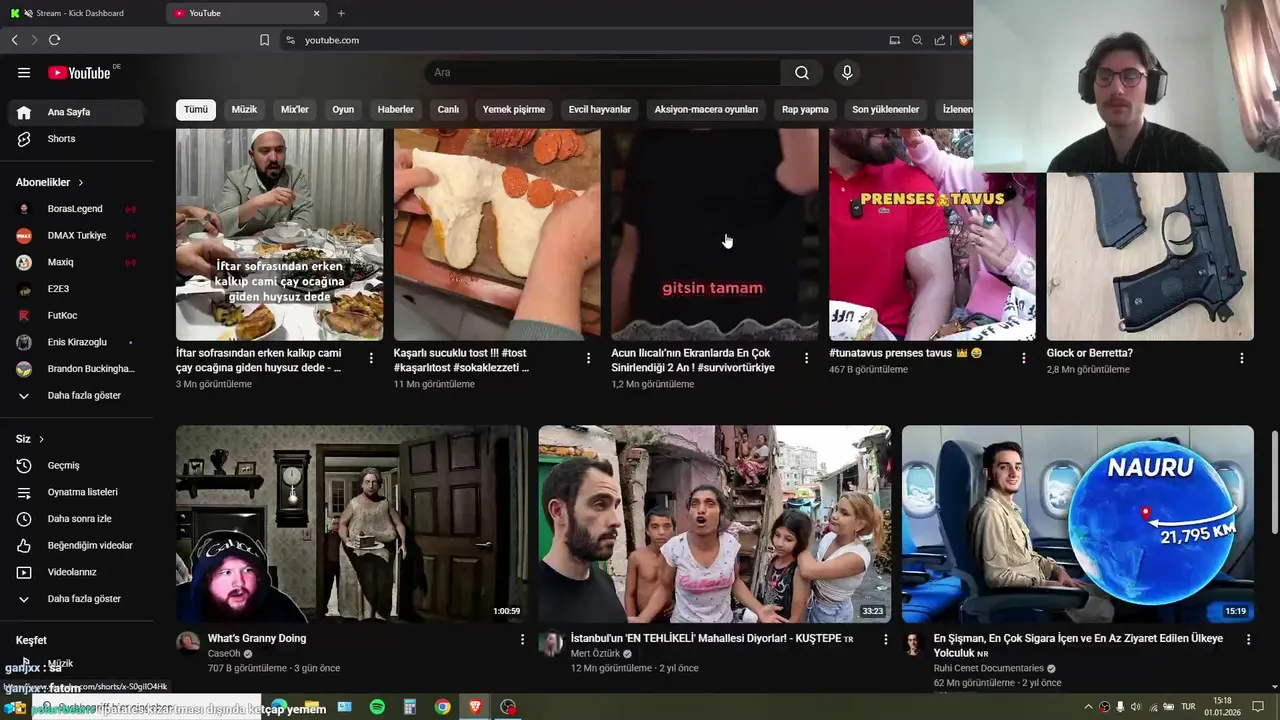1280x720 pixels.
Task: Start voice search with microphone icon
Action: coord(847,72)
